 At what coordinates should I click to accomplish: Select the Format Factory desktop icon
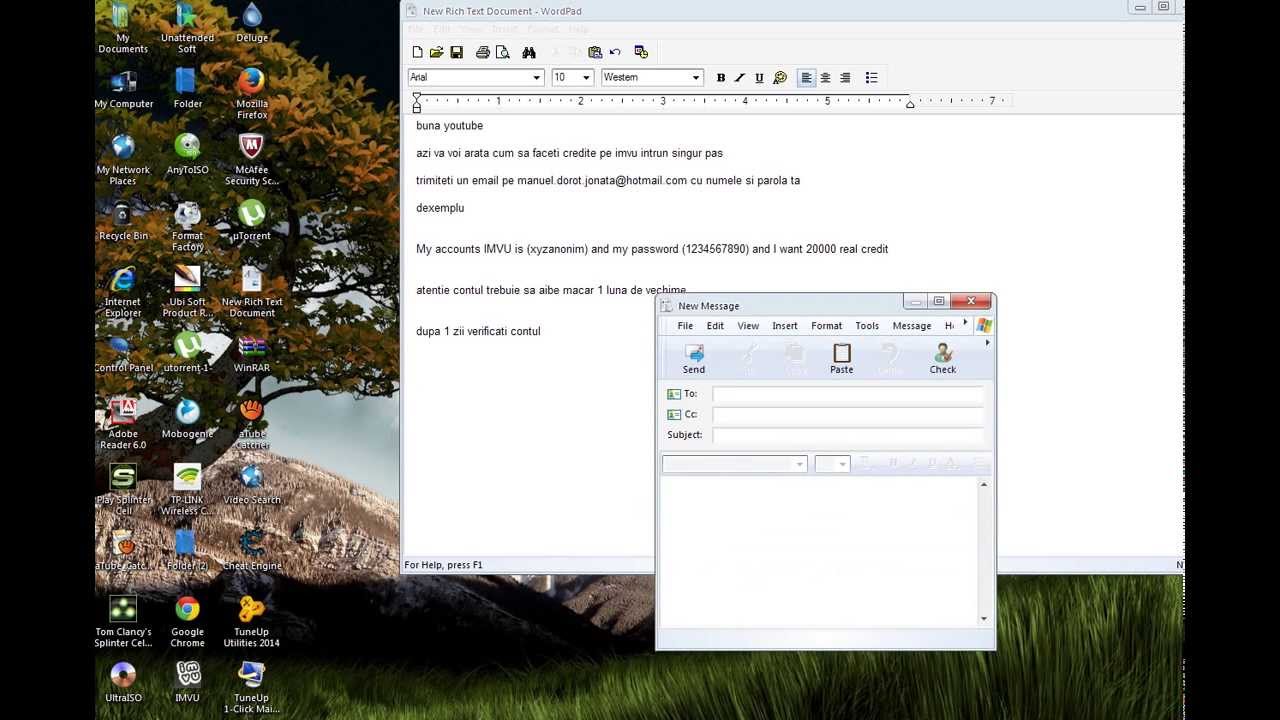[x=187, y=226]
